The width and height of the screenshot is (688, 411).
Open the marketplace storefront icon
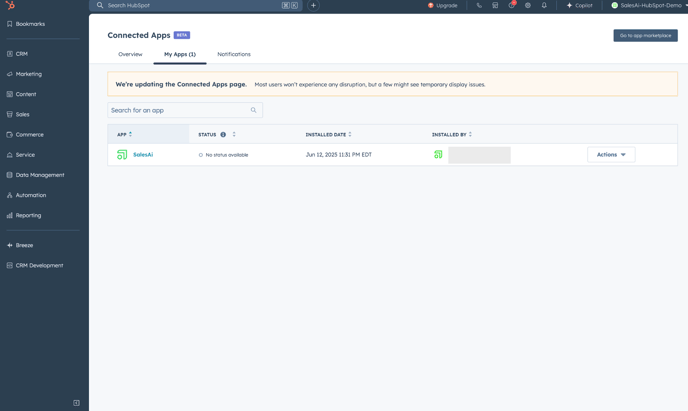coord(495,5)
